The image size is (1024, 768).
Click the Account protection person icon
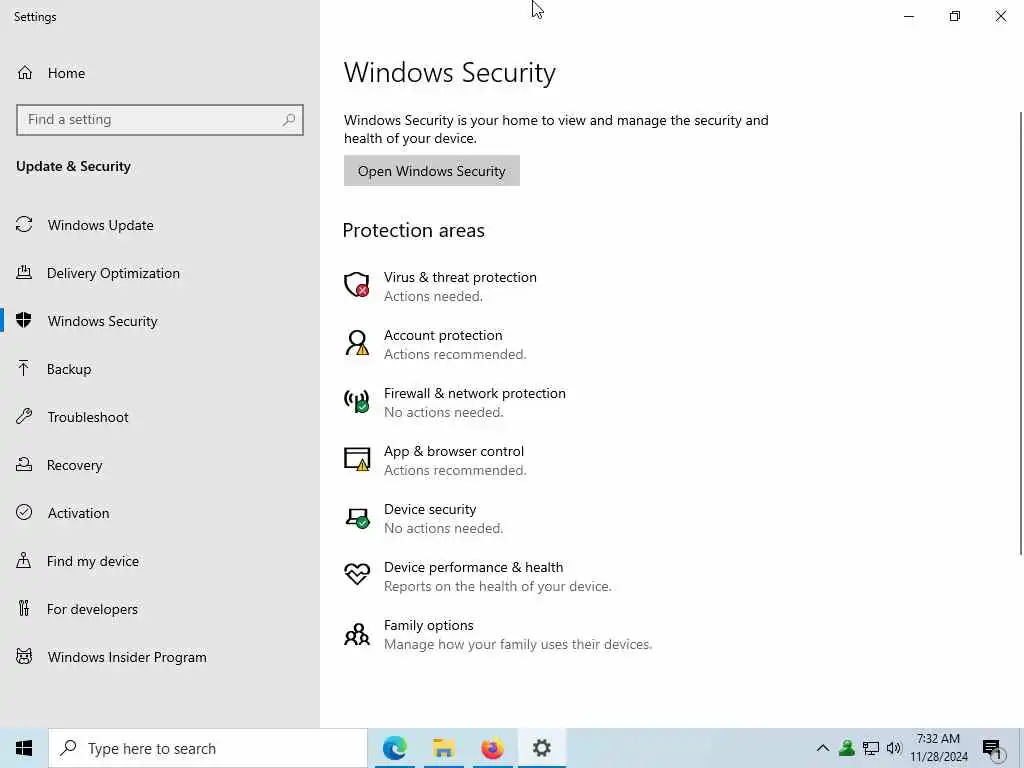click(x=357, y=343)
